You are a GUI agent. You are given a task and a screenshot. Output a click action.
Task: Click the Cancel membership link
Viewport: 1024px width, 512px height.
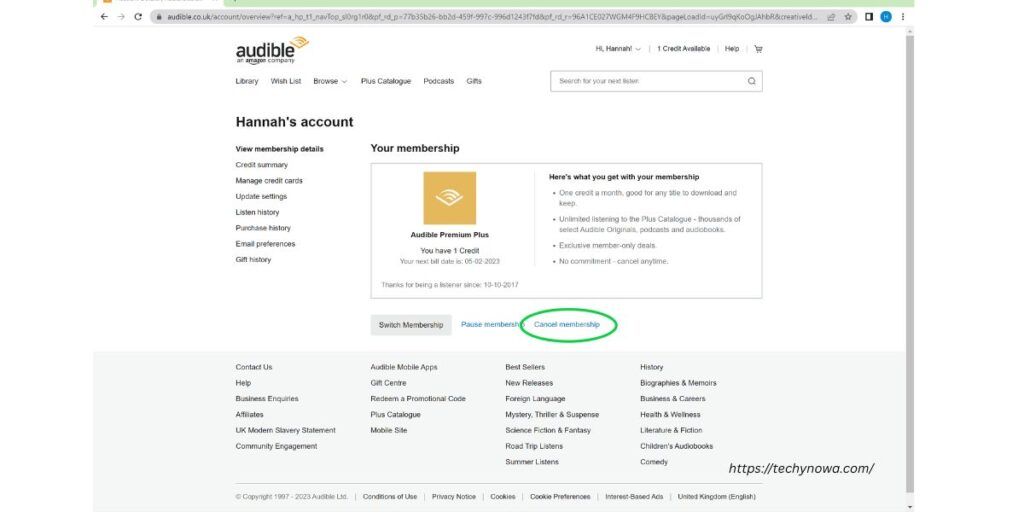567,325
